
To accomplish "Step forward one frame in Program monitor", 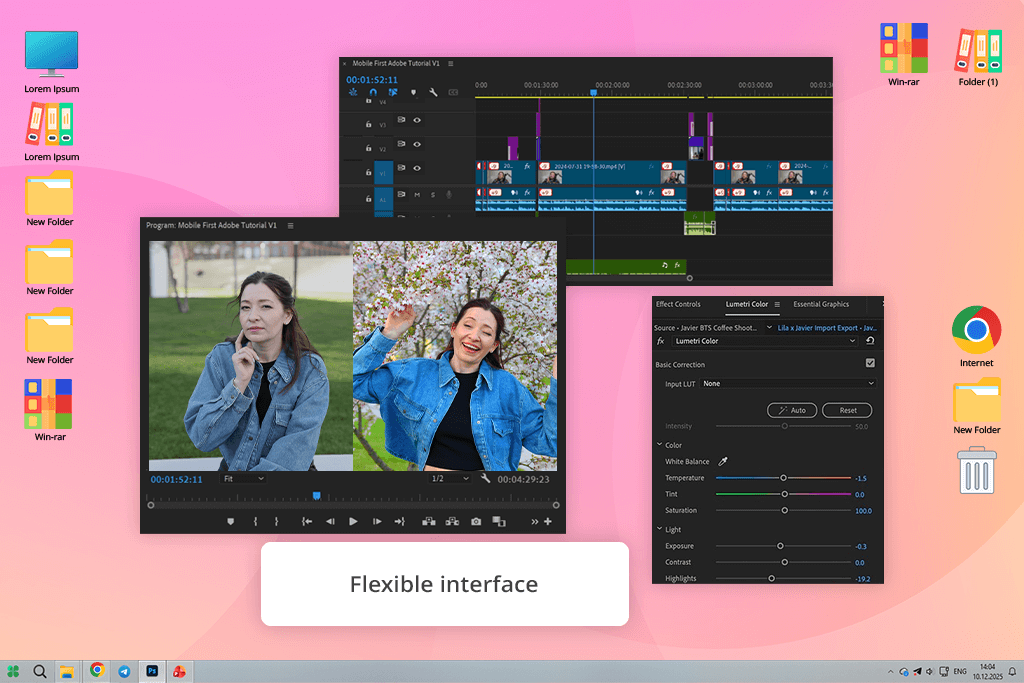I will (377, 522).
